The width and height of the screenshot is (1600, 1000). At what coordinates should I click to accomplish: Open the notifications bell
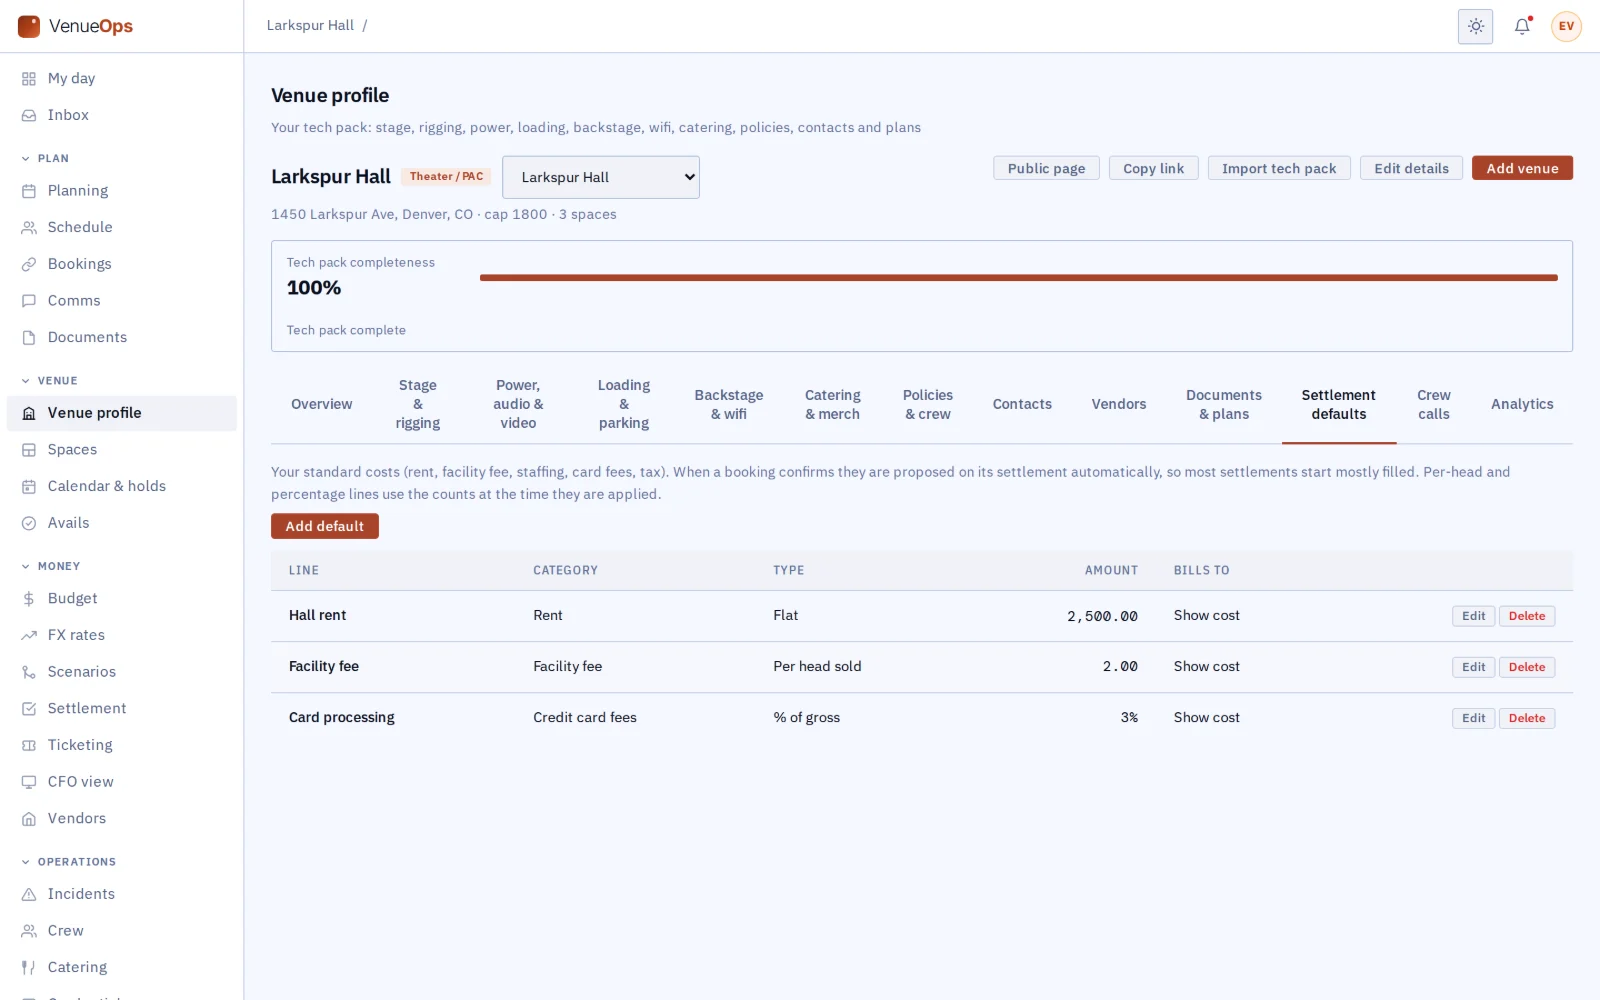[1522, 26]
